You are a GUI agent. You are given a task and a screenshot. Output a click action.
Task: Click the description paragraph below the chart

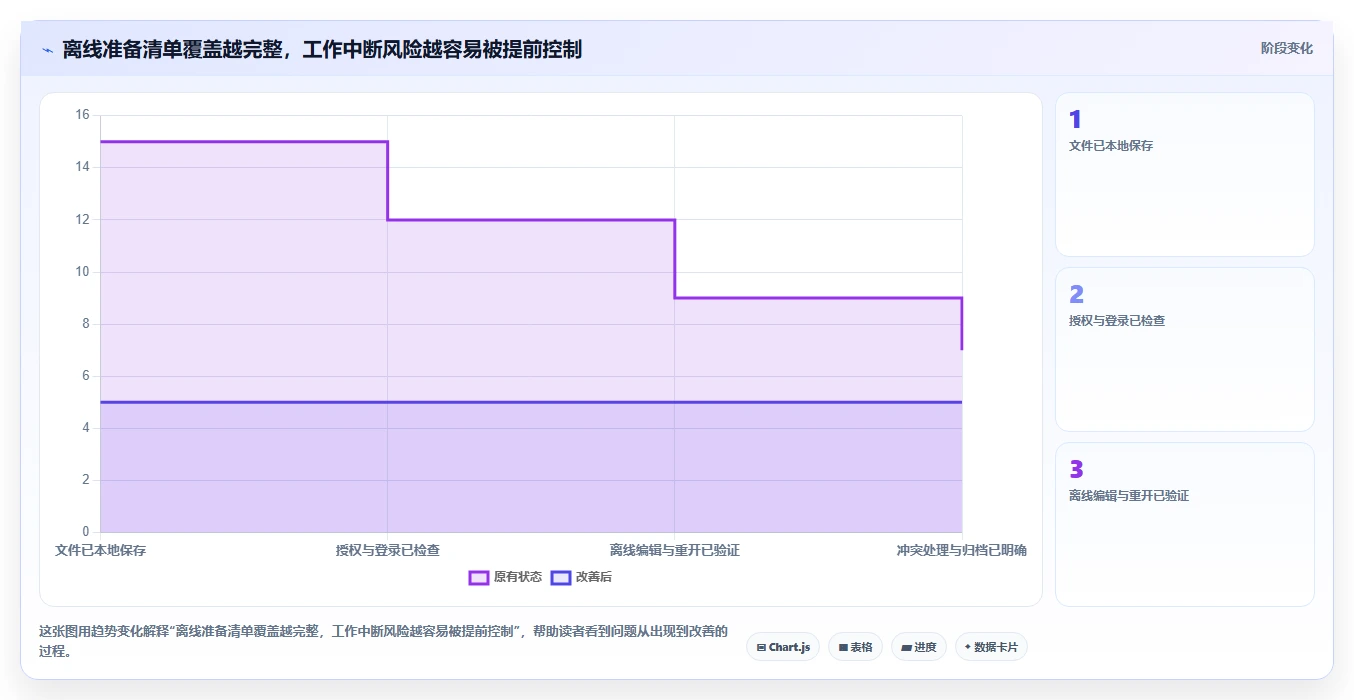pyautogui.click(x=384, y=641)
